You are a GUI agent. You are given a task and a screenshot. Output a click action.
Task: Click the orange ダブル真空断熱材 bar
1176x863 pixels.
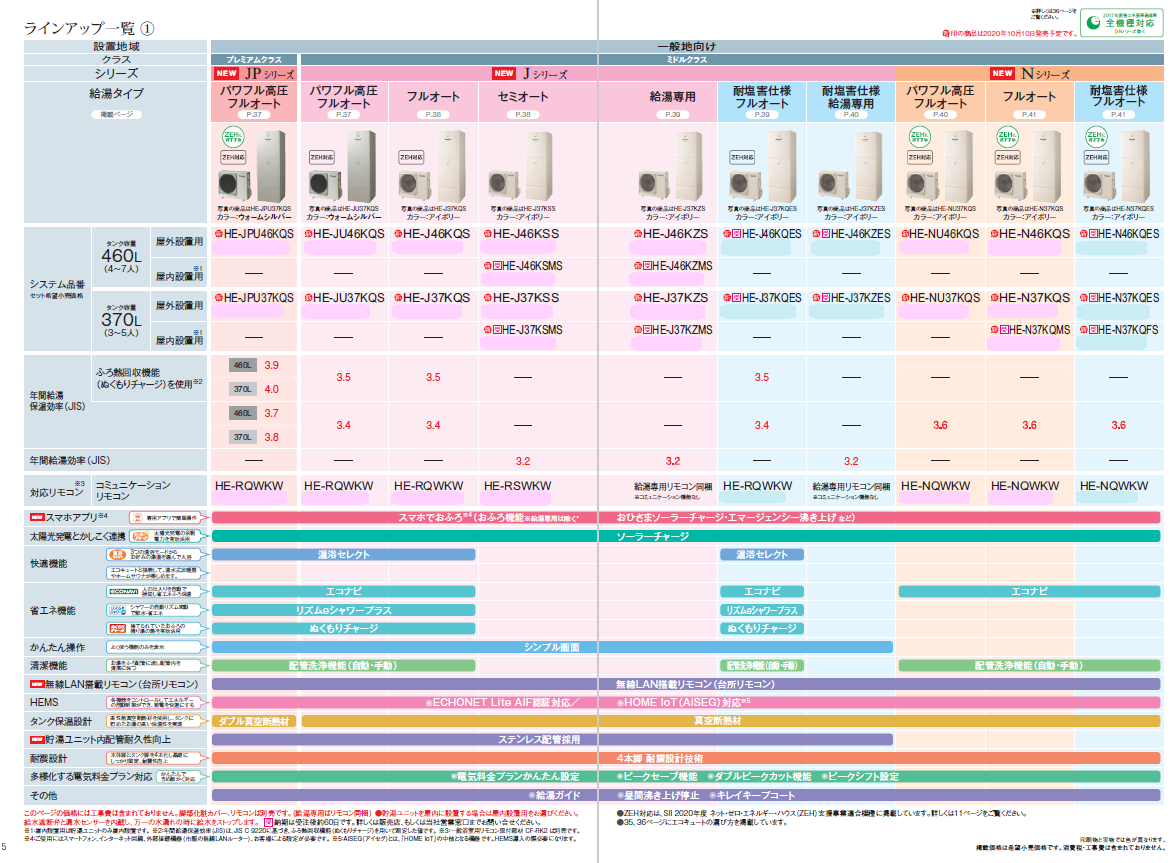point(254,721)
